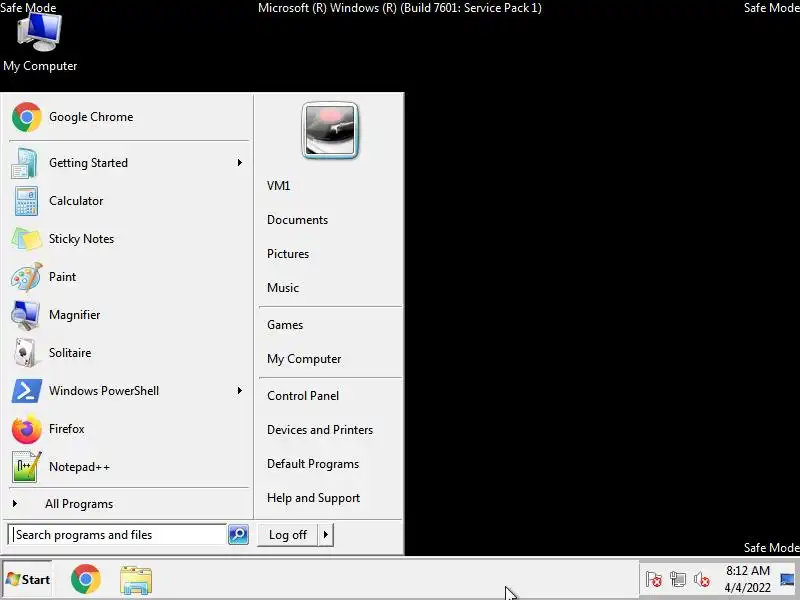Expand the Getting Started submenu arrow
The height and width of the screenshot is (600, 800).
pos(239,163)
